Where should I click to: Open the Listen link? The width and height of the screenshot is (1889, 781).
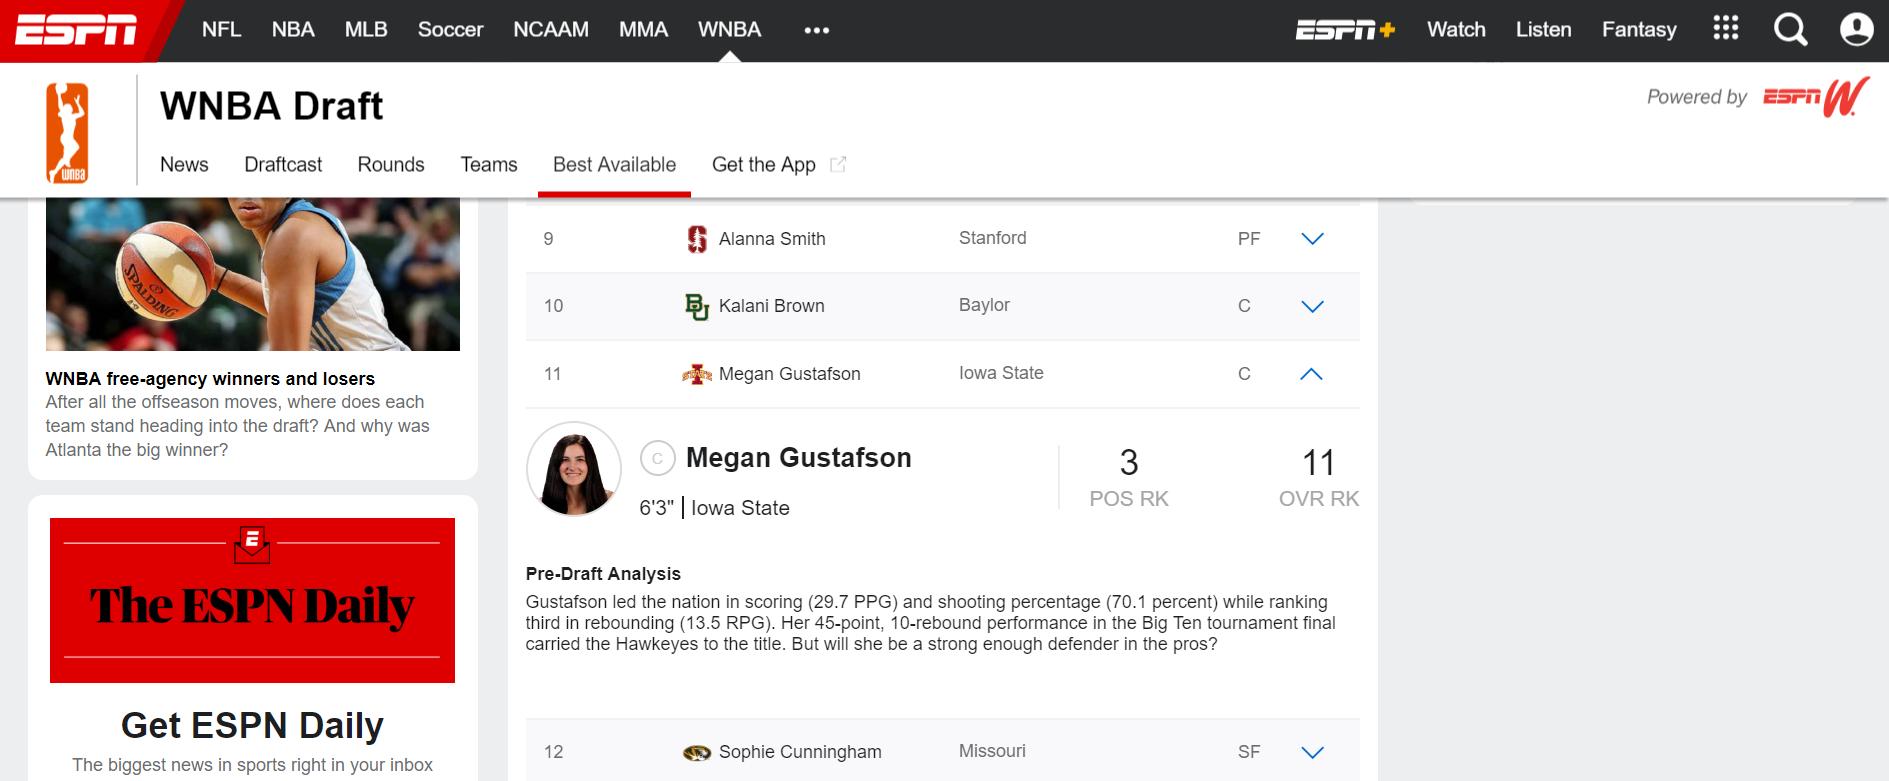click(x=1543, y=30)
